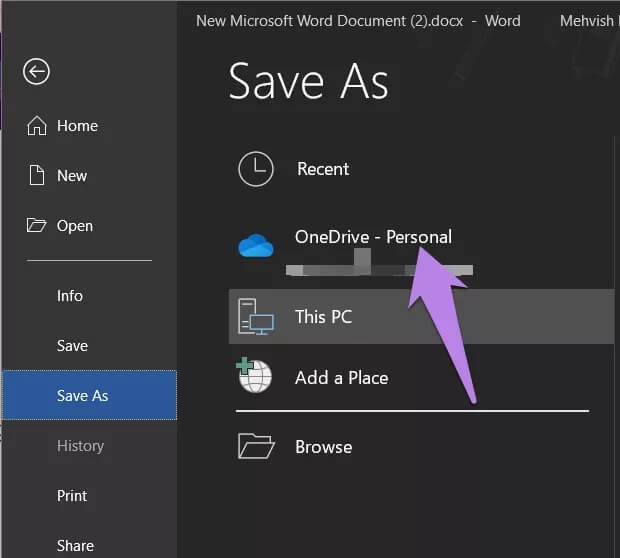Viewport: 620px width, 558px height.
Task: Click the Add a Place globe icon
Action: 254,375
